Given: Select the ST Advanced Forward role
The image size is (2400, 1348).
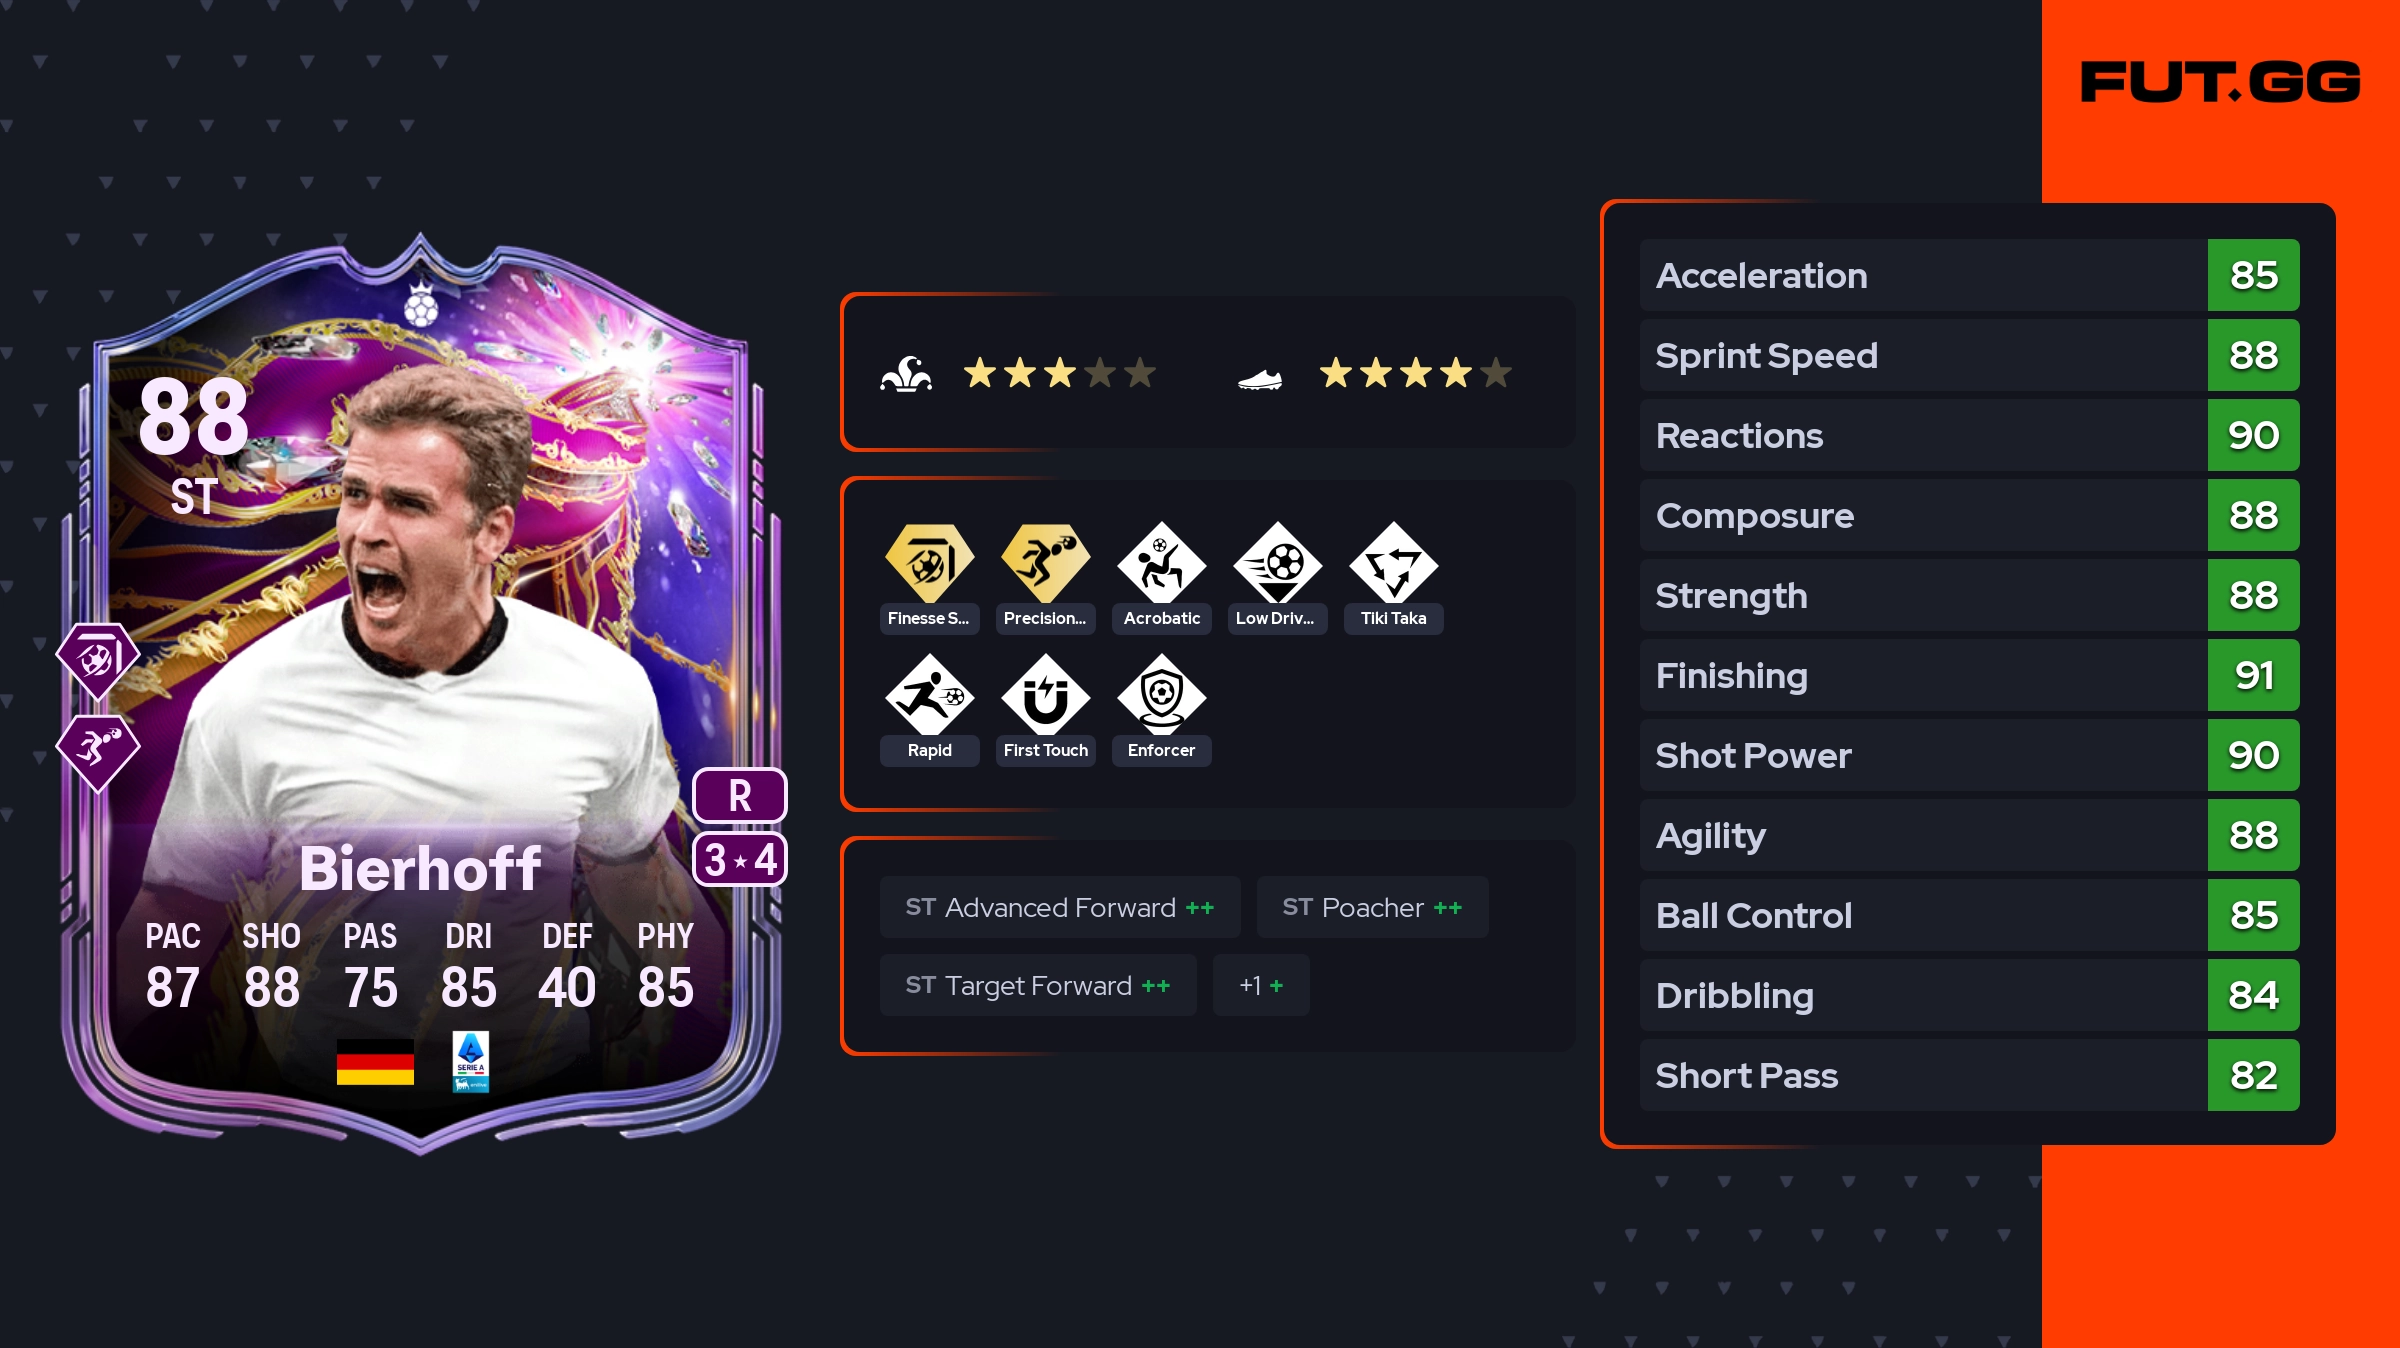Looking at the screenshot, I should (x=1060, y=907).
